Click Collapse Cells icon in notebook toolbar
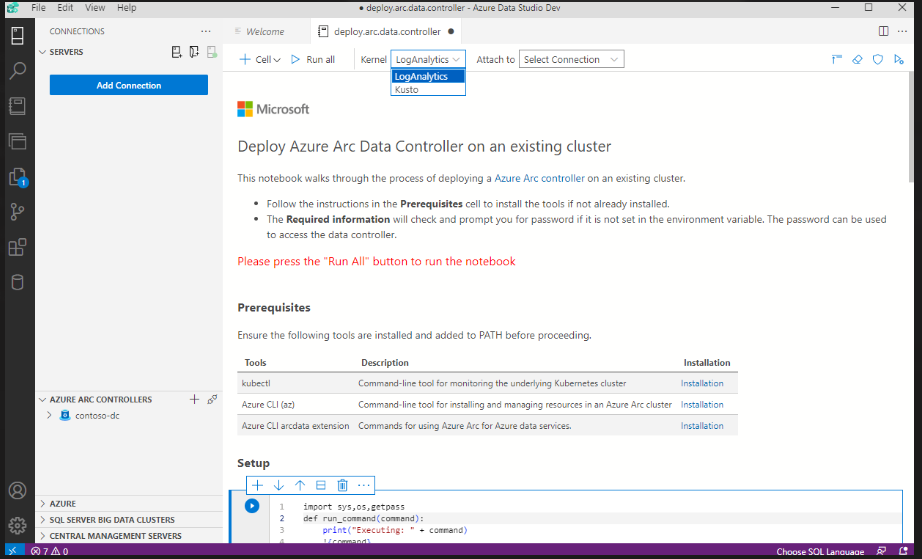The height and width of the screenshot is (559, 922). 837,59
